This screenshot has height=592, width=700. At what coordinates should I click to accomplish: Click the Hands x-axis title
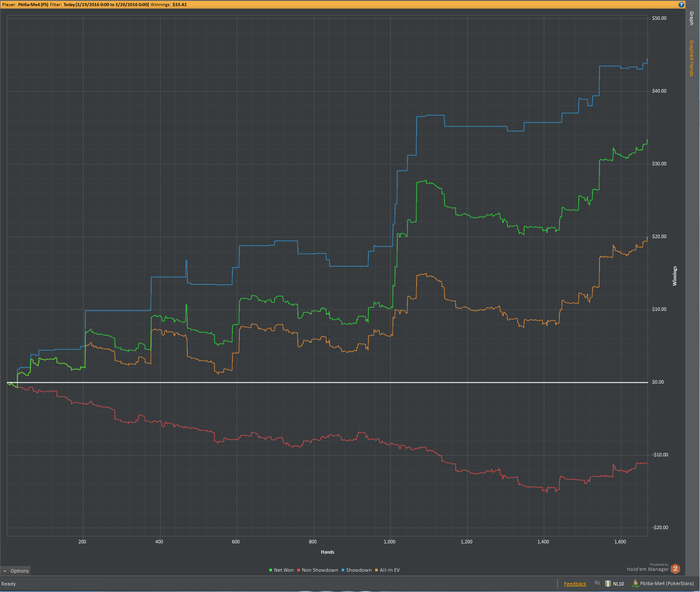click(x=327, y=552)
